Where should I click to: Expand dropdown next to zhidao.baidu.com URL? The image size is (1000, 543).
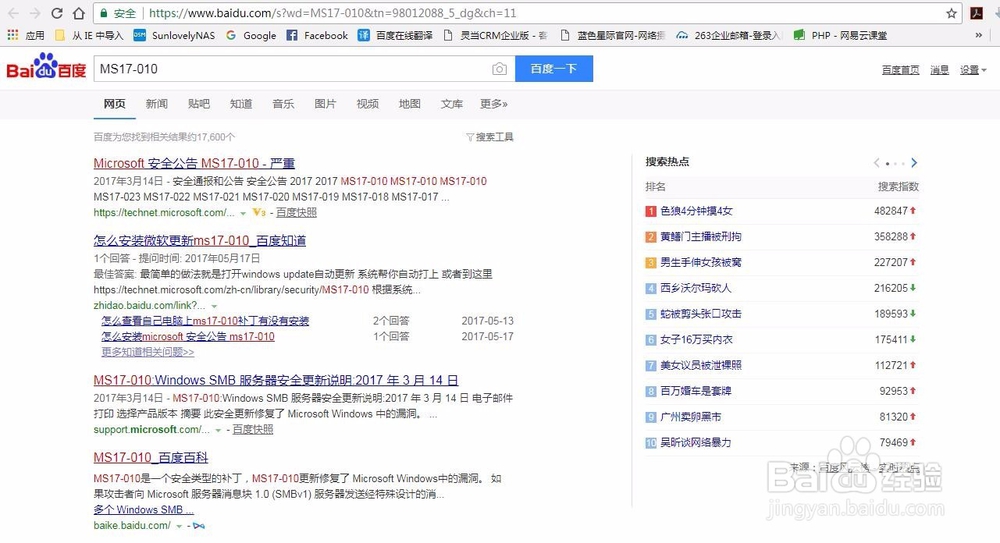[x=214, y=306]
